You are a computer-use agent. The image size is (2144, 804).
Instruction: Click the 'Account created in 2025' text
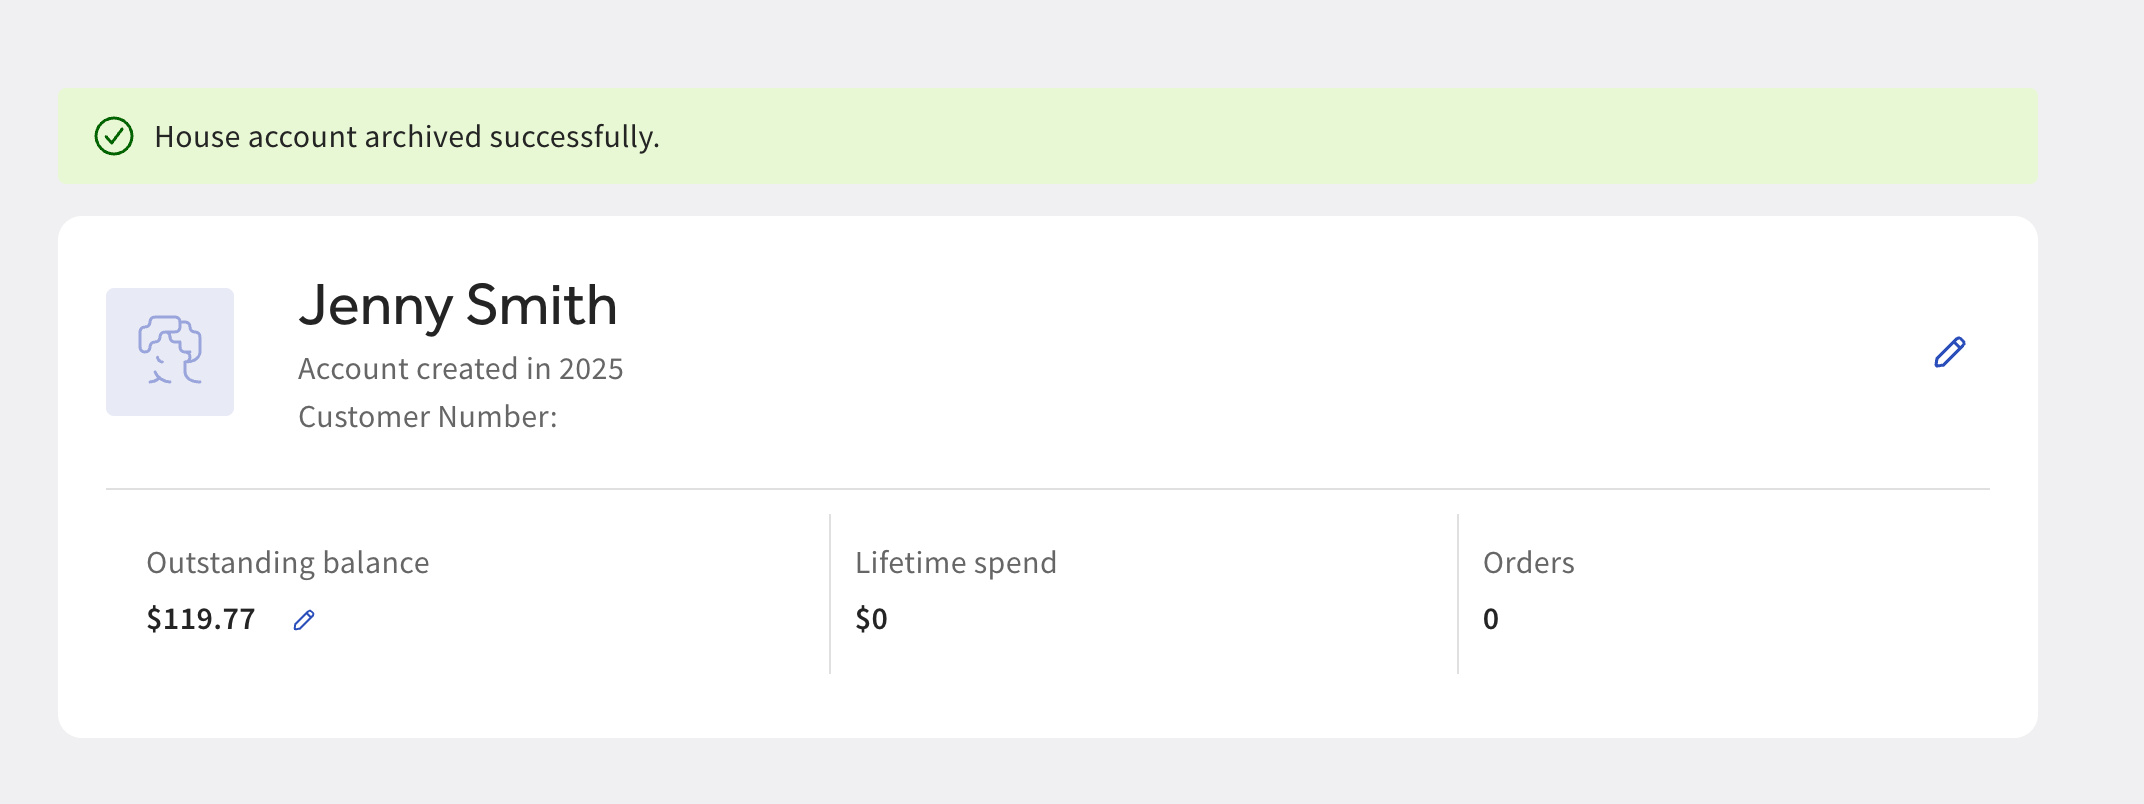point(460,369)
